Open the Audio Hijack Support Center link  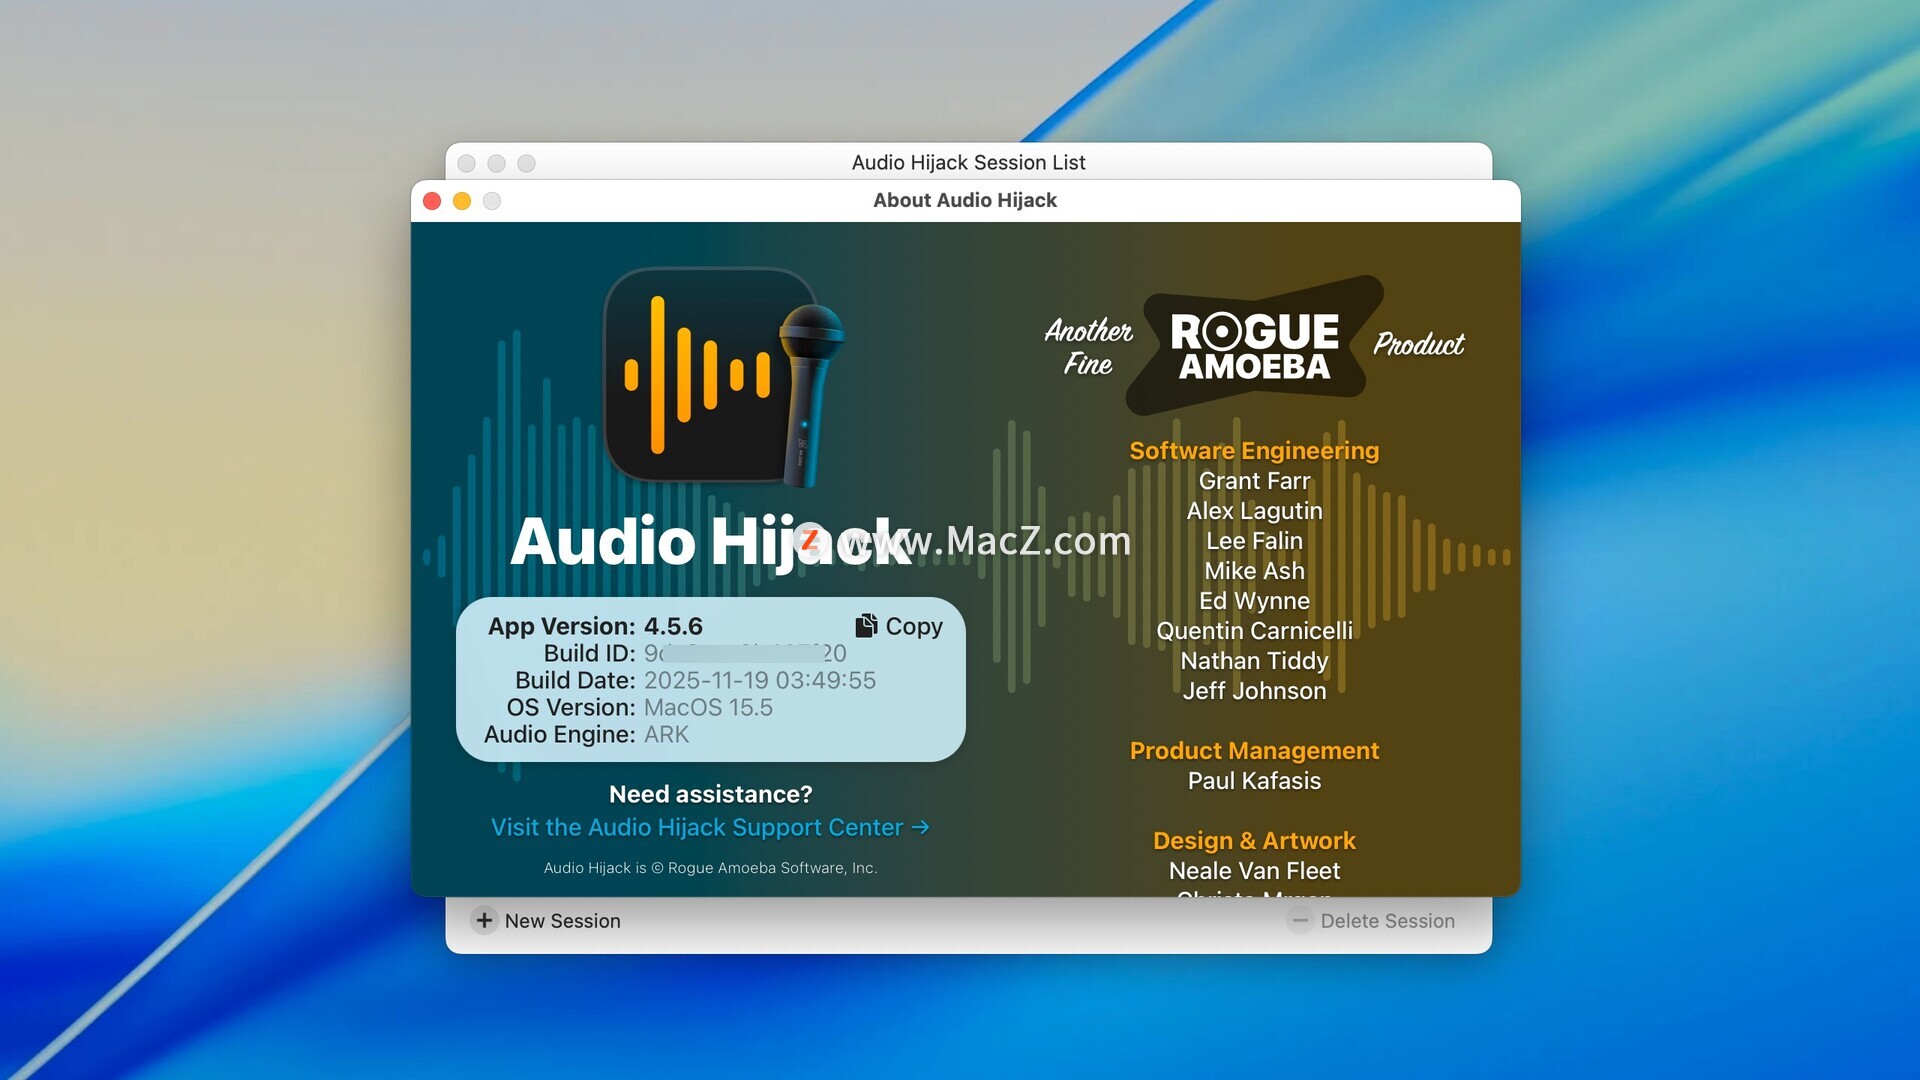pos(697,827)
